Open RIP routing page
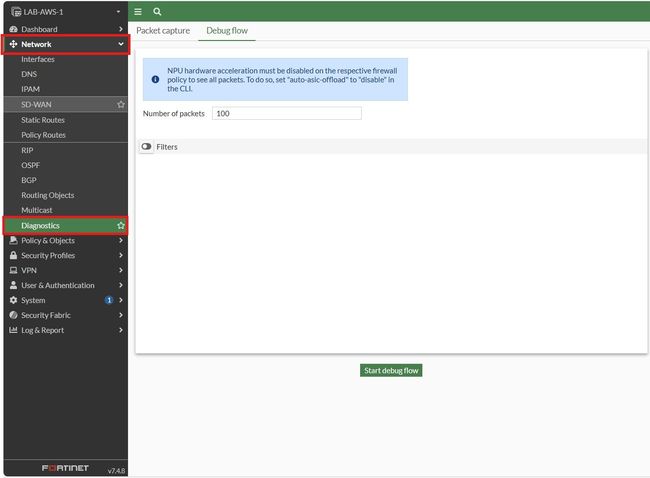 (27, 150)
